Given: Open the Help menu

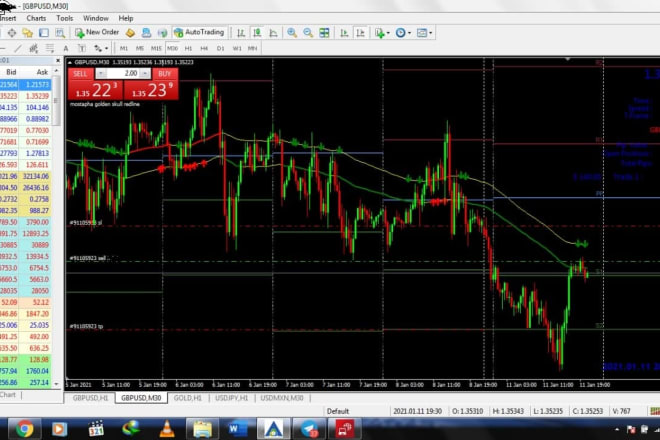Looking at the screenshot, I should [126, 18].
